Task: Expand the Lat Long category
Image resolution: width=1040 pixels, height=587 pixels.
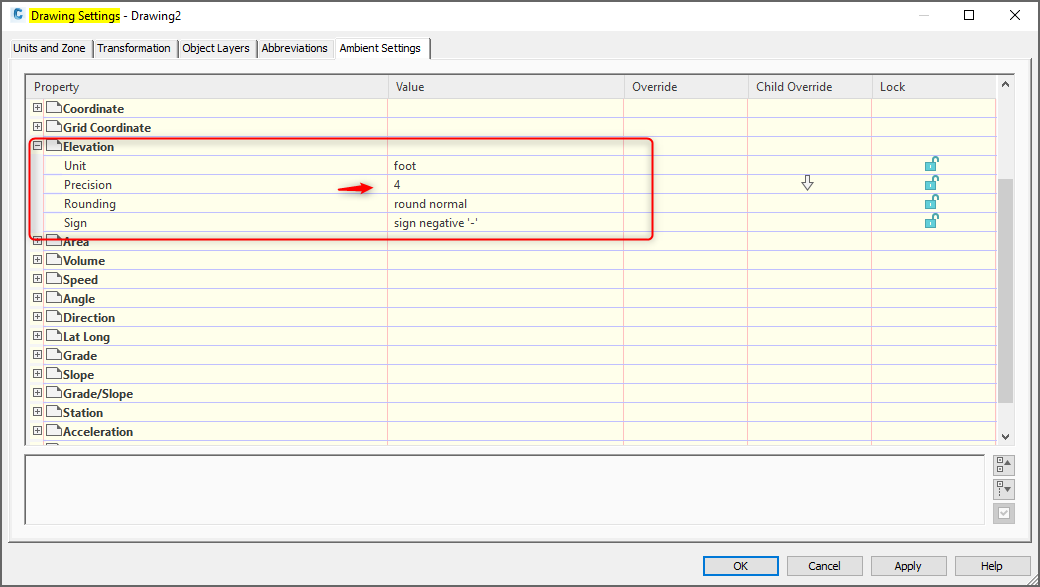Action: (37, 336)
